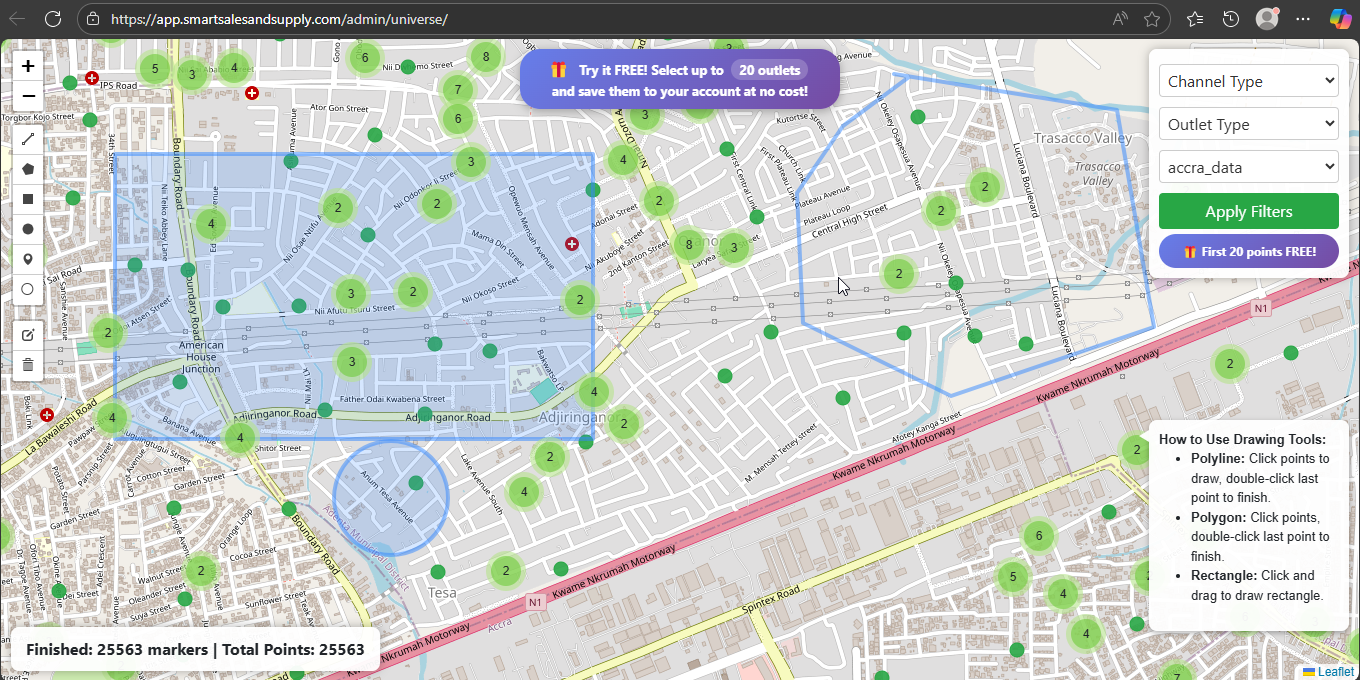This screenshot has width=1360, height=680.
Task: Open the Channel Type dropdown
Action: pos(1248,81)
